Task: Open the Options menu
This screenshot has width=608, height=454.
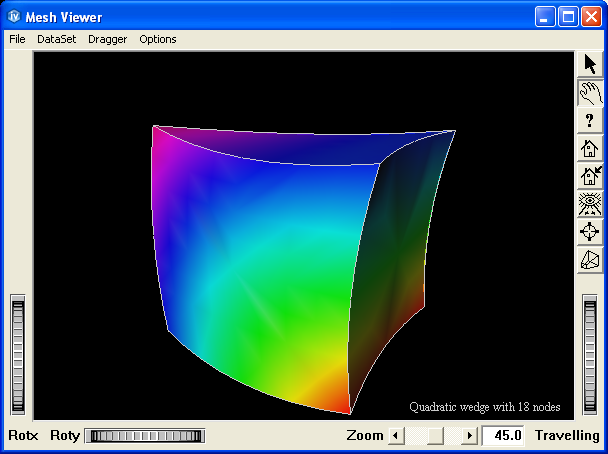Action: click(x=158, y=39)
